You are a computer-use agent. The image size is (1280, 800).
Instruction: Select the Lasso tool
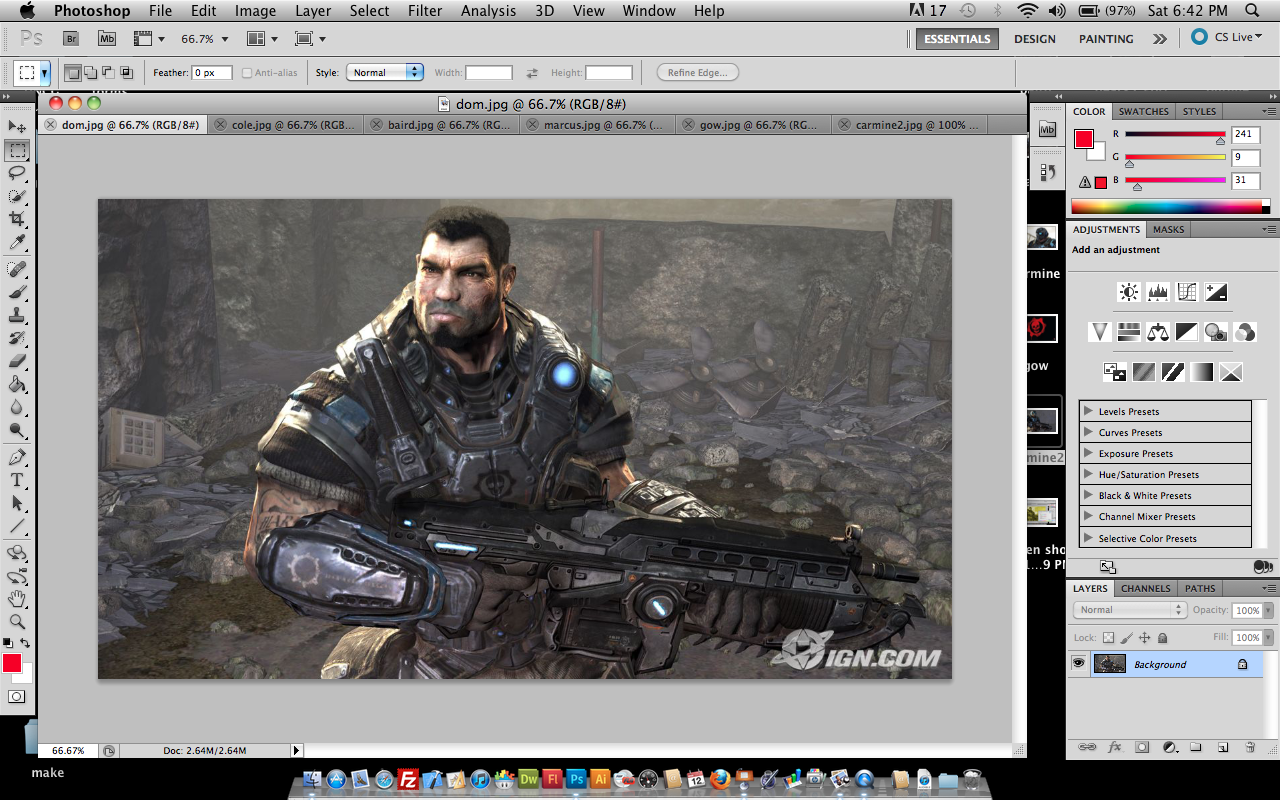click(x=17, y=174)
